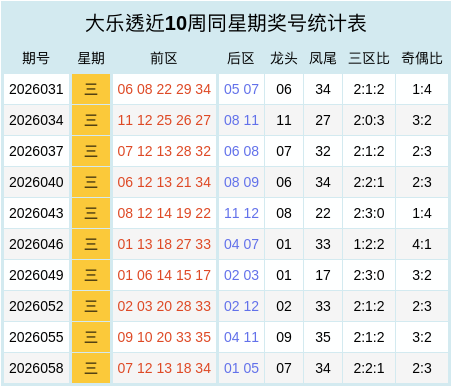Click back-area numbers 04 07
Viewport: 452px width, 387px height.
coord(241,244)
